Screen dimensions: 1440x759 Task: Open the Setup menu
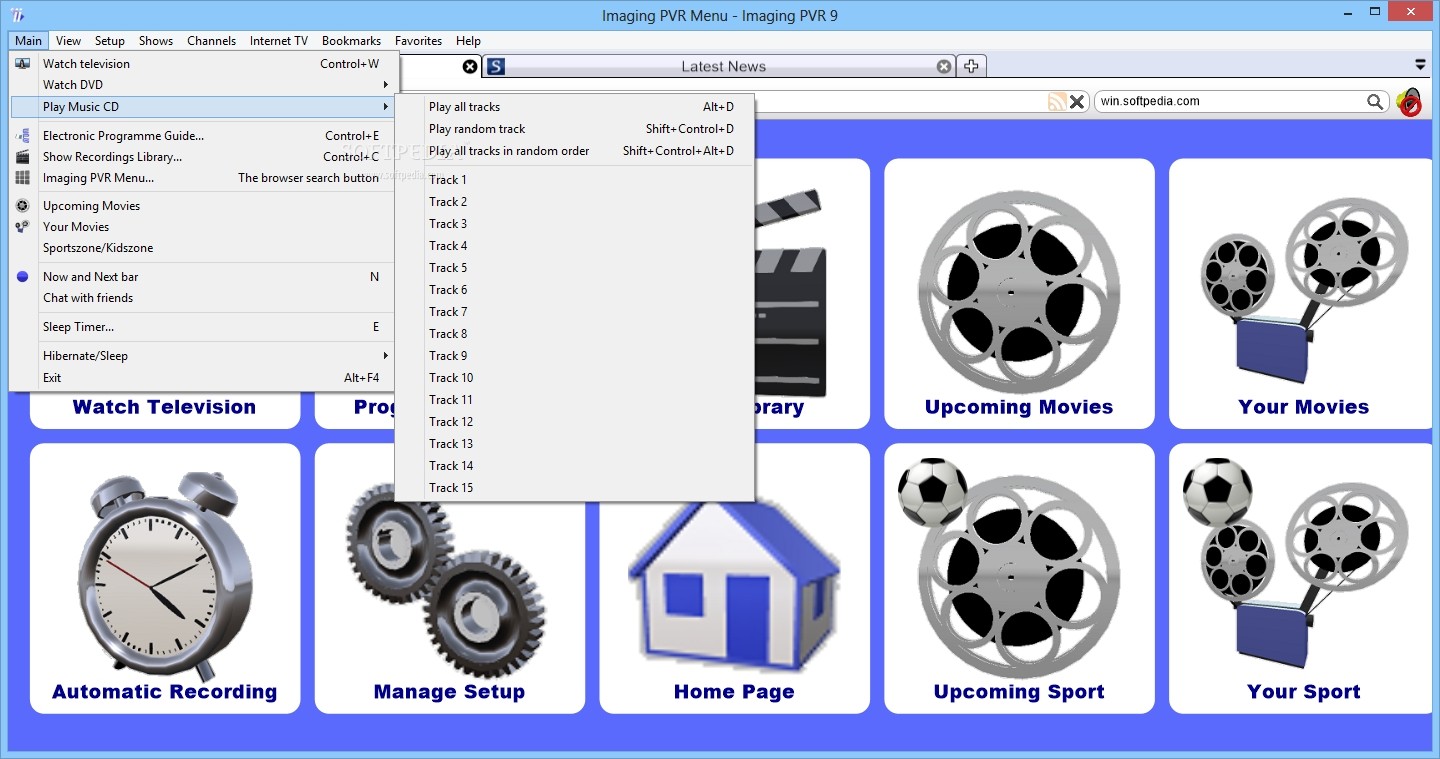(x=110, y=41)
